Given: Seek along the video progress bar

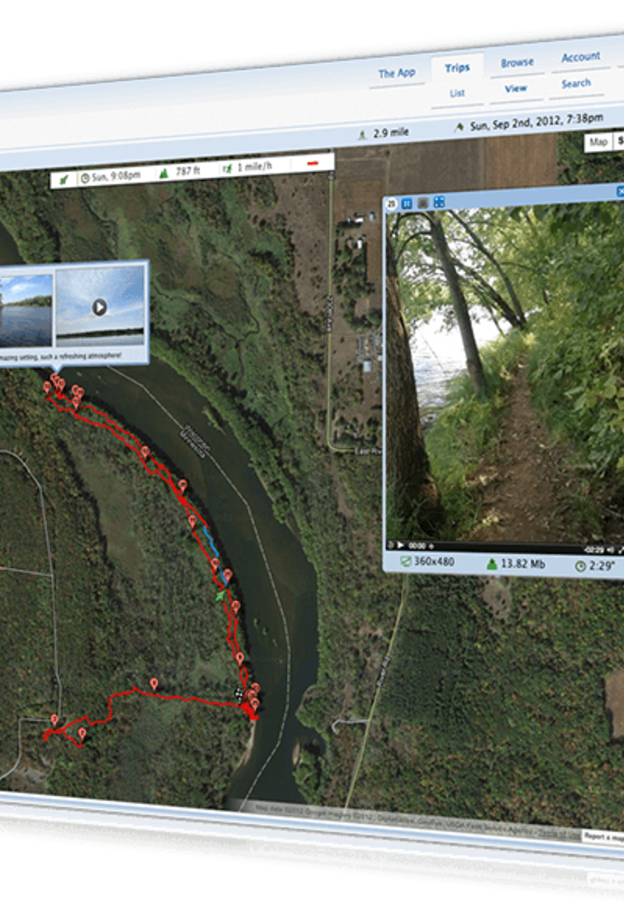Looking at the screenshot, I should tap(507, 547).
